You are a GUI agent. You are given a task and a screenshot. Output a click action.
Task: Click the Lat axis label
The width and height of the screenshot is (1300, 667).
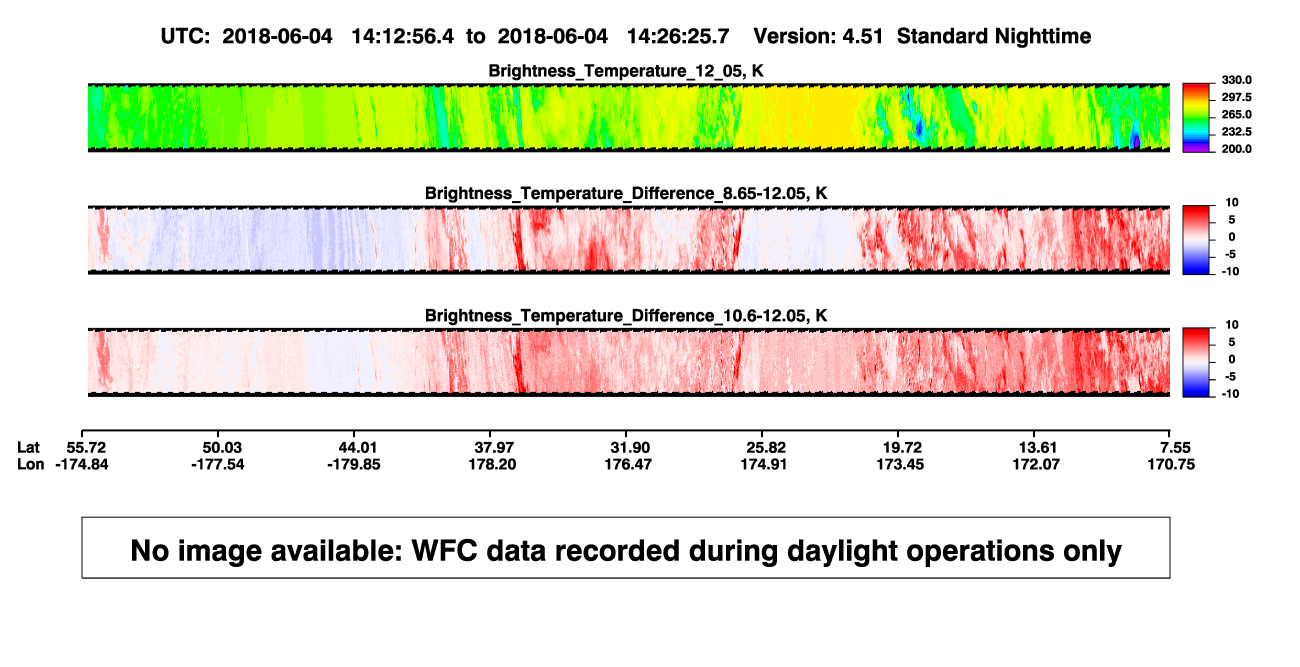coord(30,447)
